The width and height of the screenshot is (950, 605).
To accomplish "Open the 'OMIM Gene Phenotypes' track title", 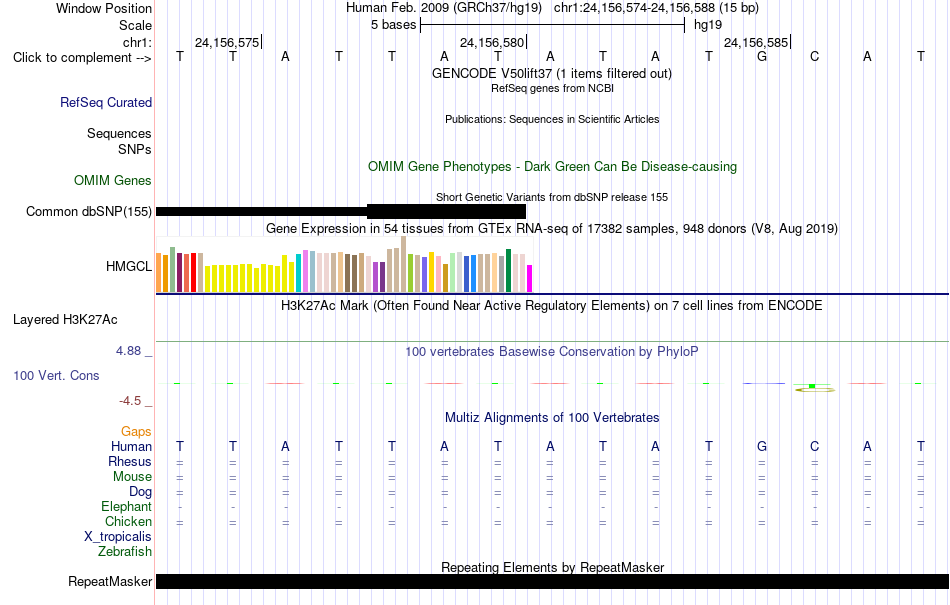I will [552, 167].
